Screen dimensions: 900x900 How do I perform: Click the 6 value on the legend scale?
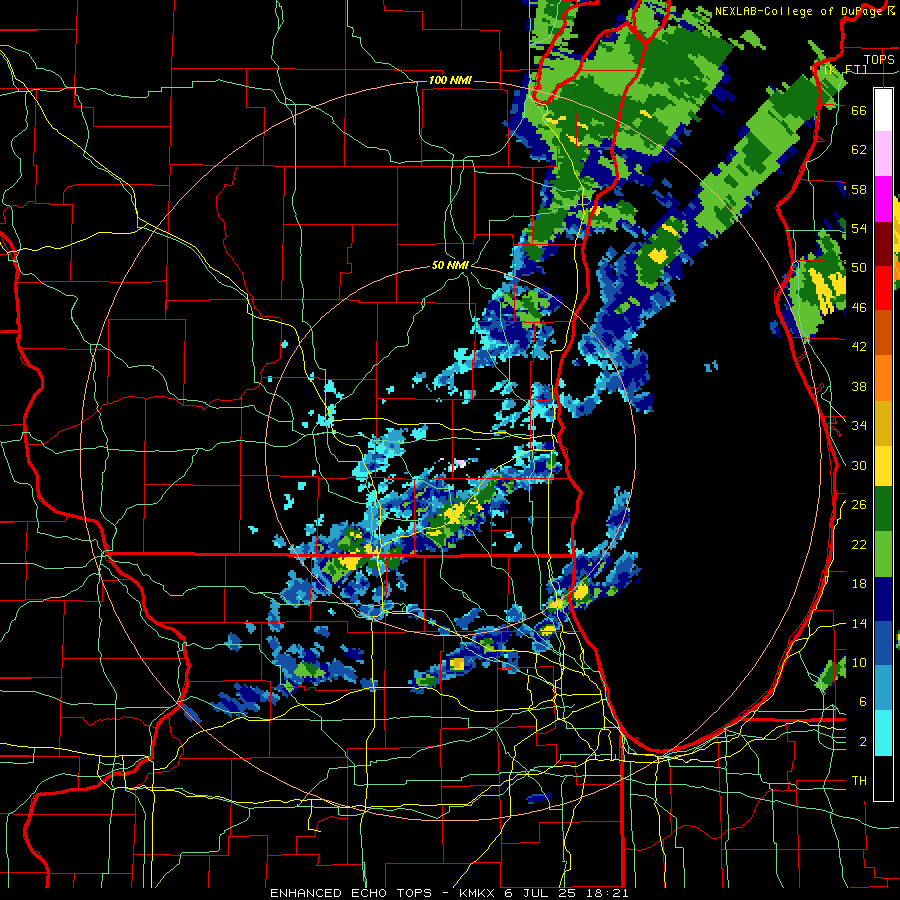(862, 701)
